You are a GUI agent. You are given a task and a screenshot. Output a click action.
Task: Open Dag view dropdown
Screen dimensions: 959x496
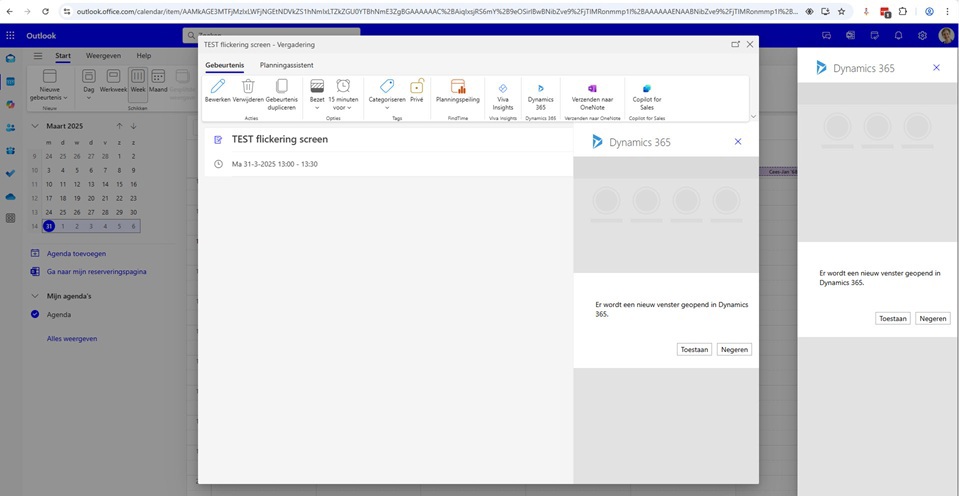tap(89, 85)
